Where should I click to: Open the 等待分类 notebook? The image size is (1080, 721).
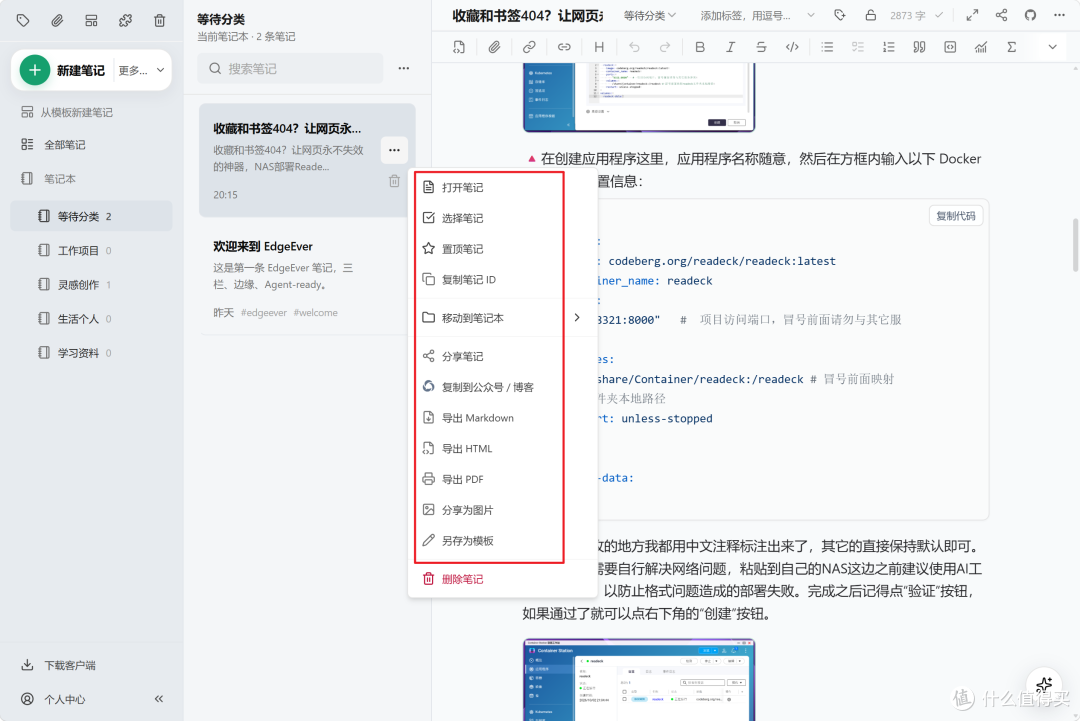coord(91,216)
